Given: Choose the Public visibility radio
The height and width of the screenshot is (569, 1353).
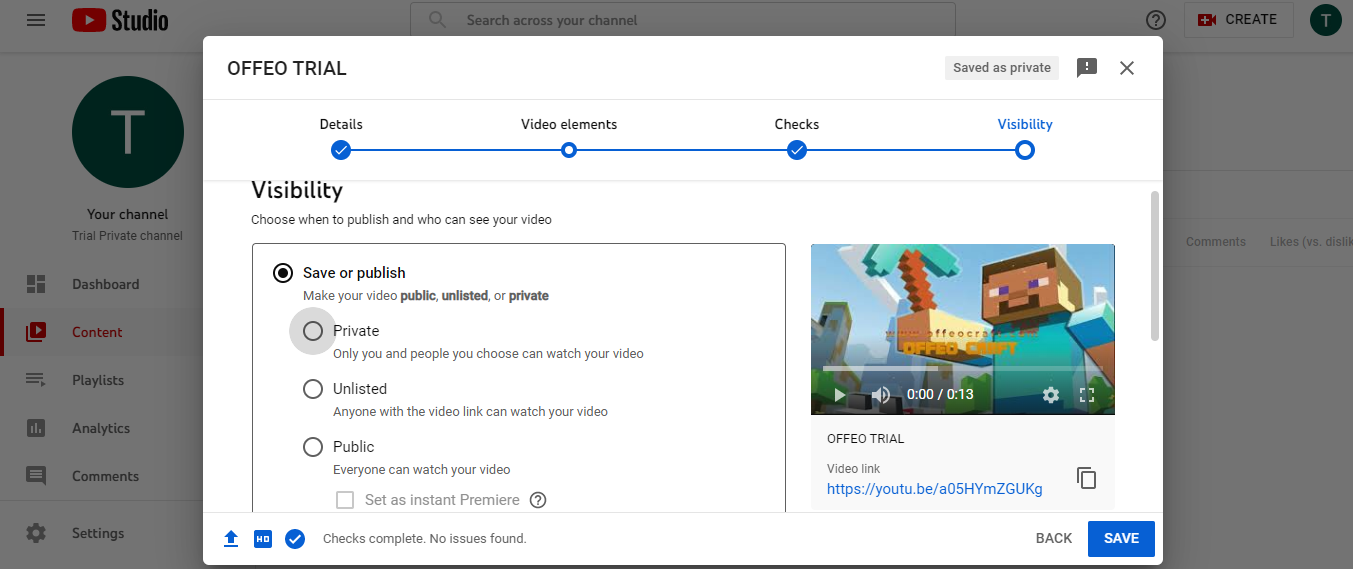Looking at the screenshot, I should click(x=313, y=447).
